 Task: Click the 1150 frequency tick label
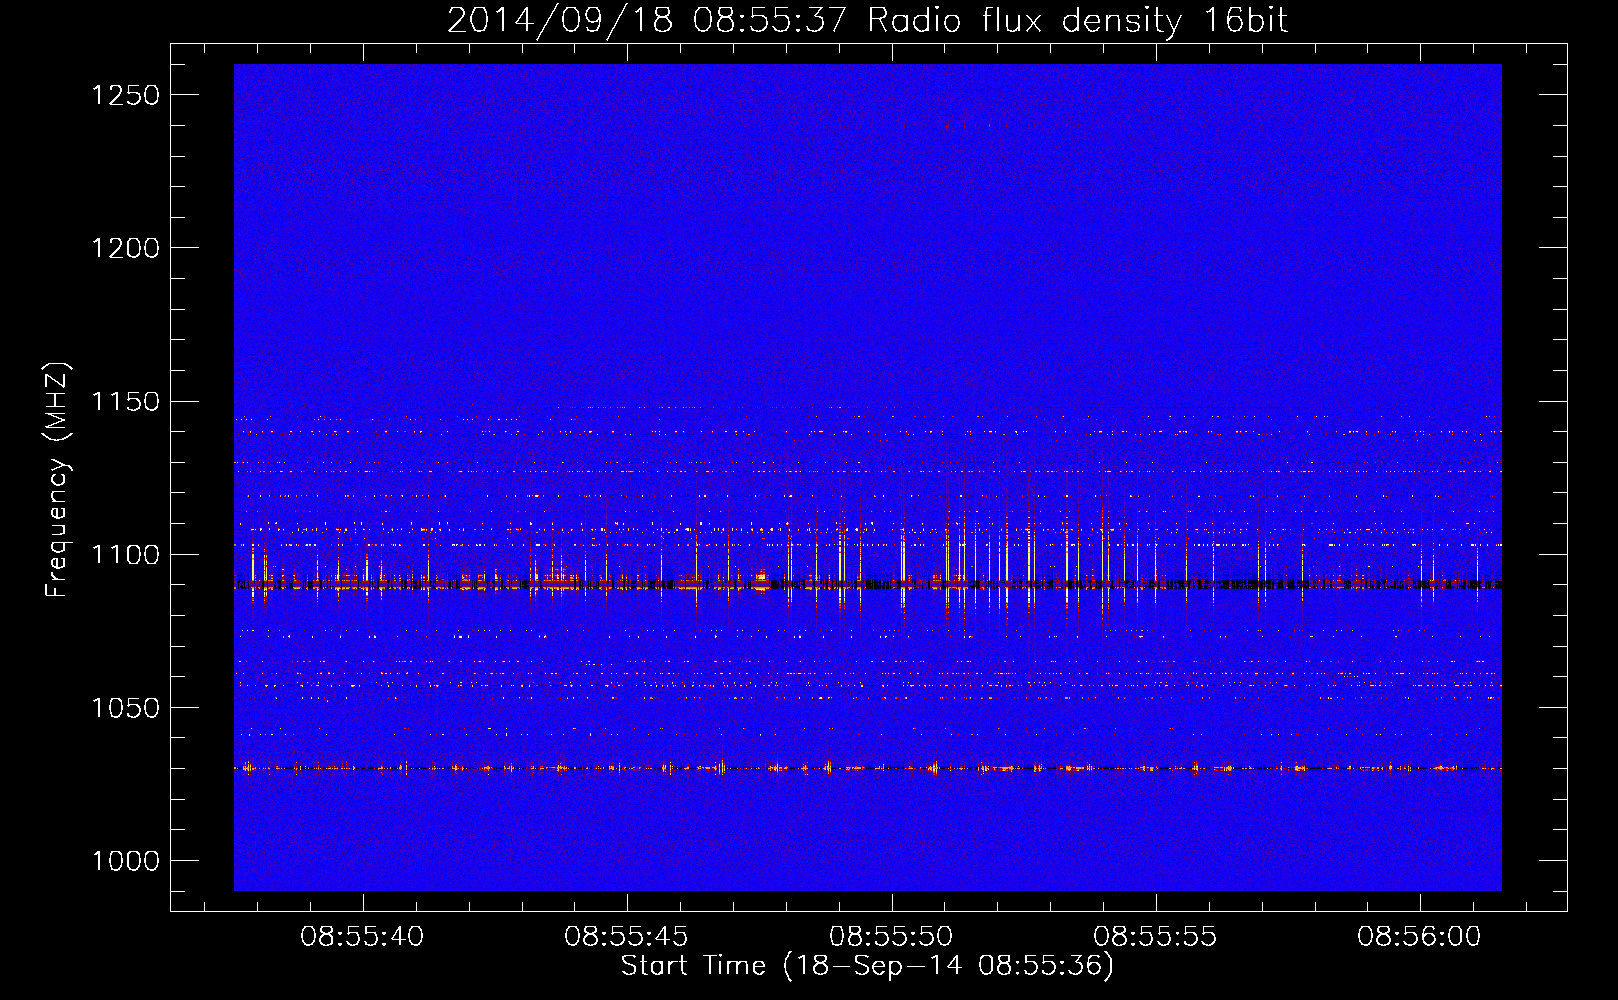coord(125,402)
